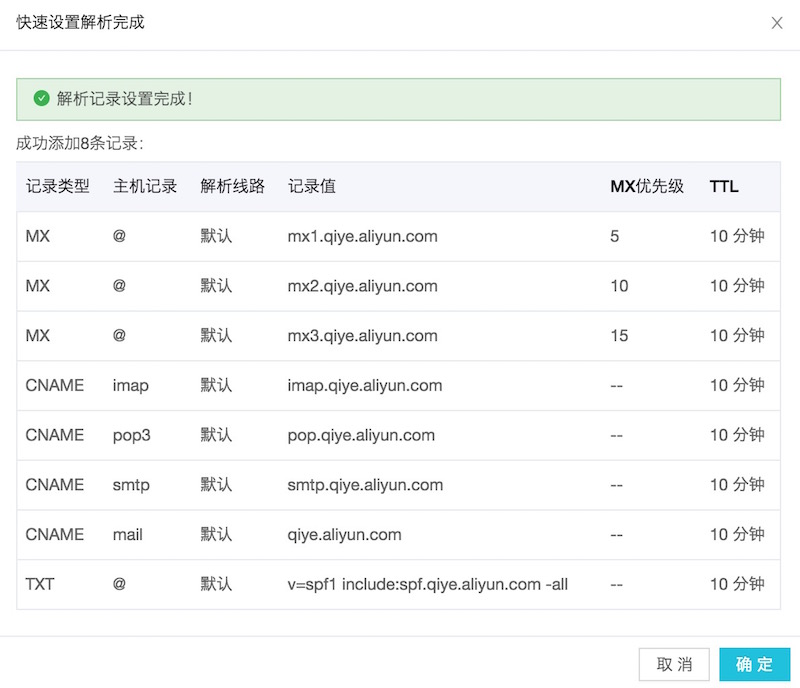Select the mx3.qiye.aliyun.com record value
The image size is (800, 688).
pyautogui.click(x=365, y=336)
